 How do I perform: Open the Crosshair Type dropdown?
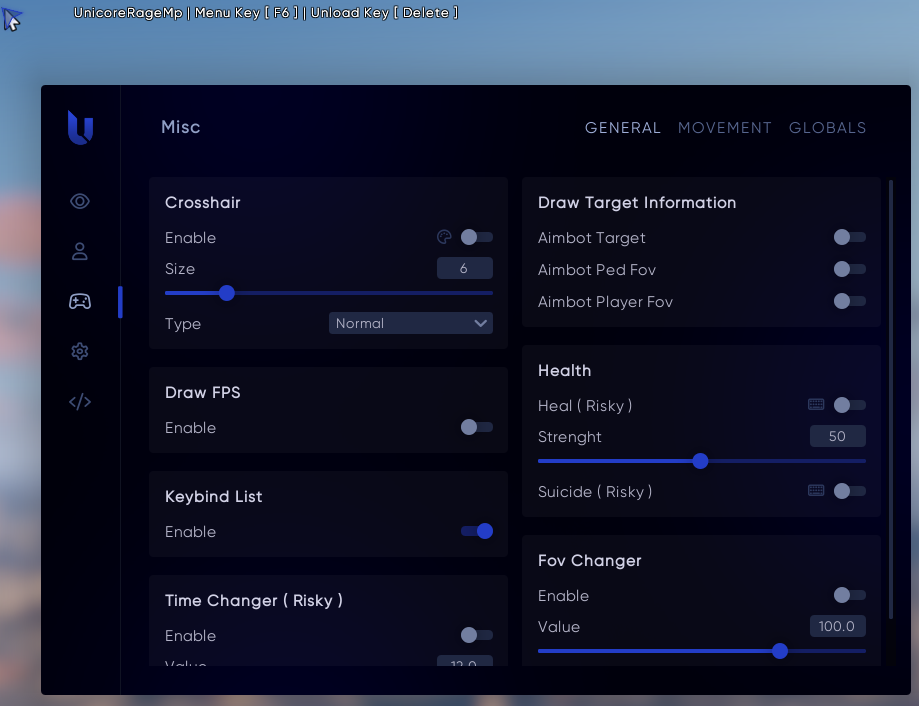tap(410, 323)
